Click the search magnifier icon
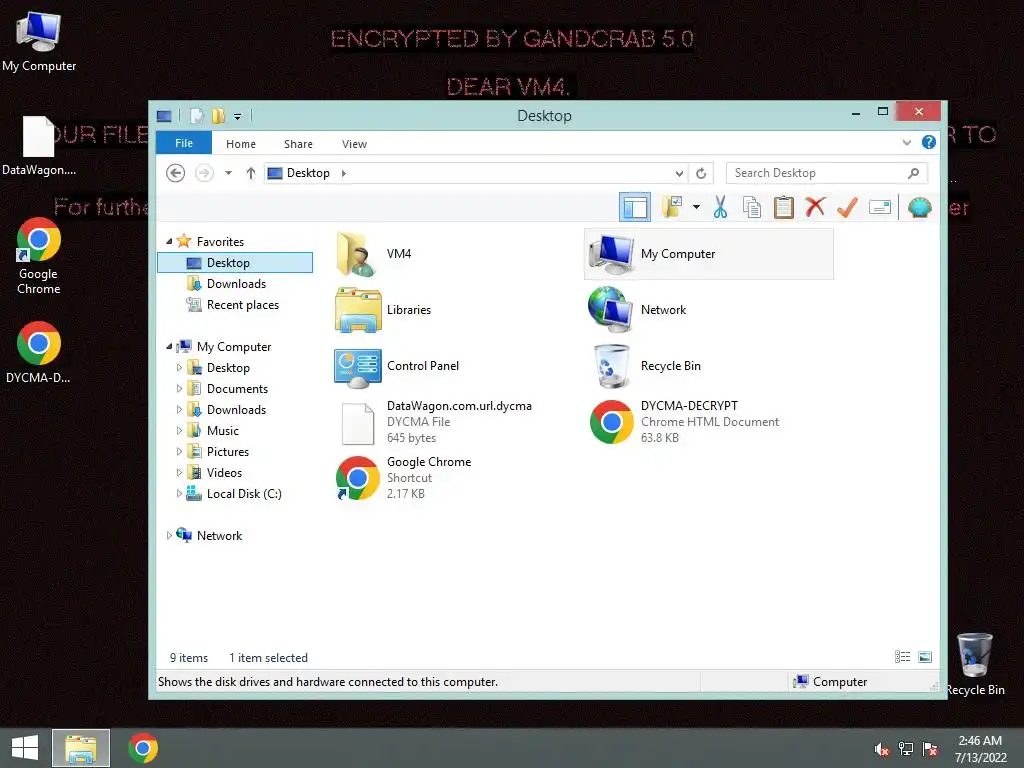The image size is (1024, 768). click(x=913, y=173)
